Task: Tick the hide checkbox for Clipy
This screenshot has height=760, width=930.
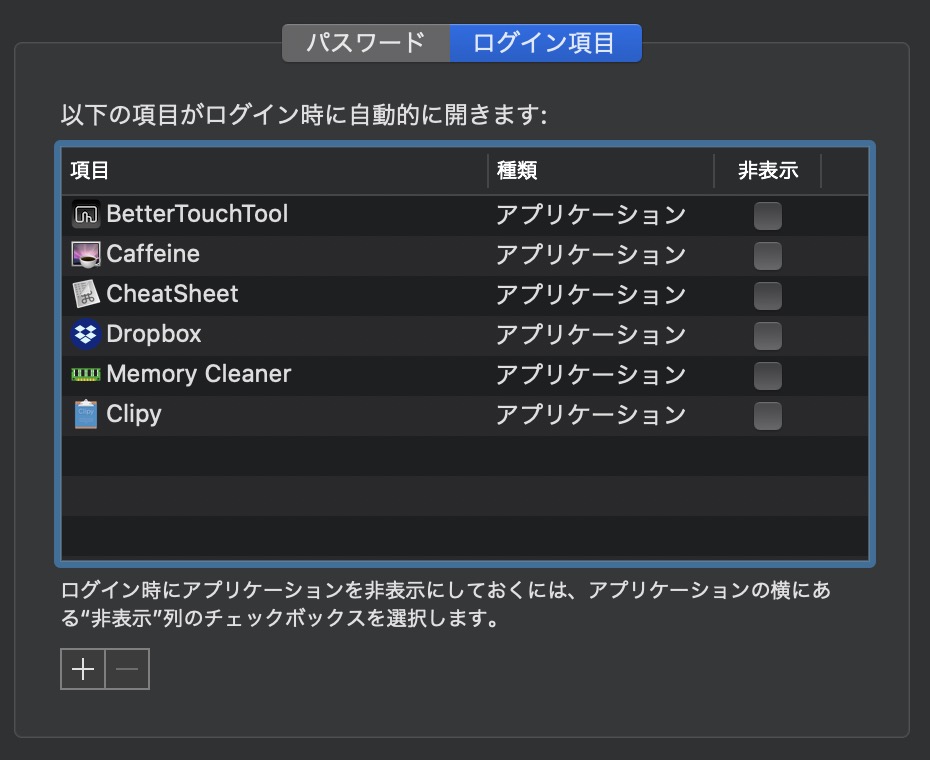Action: point(767,416)
